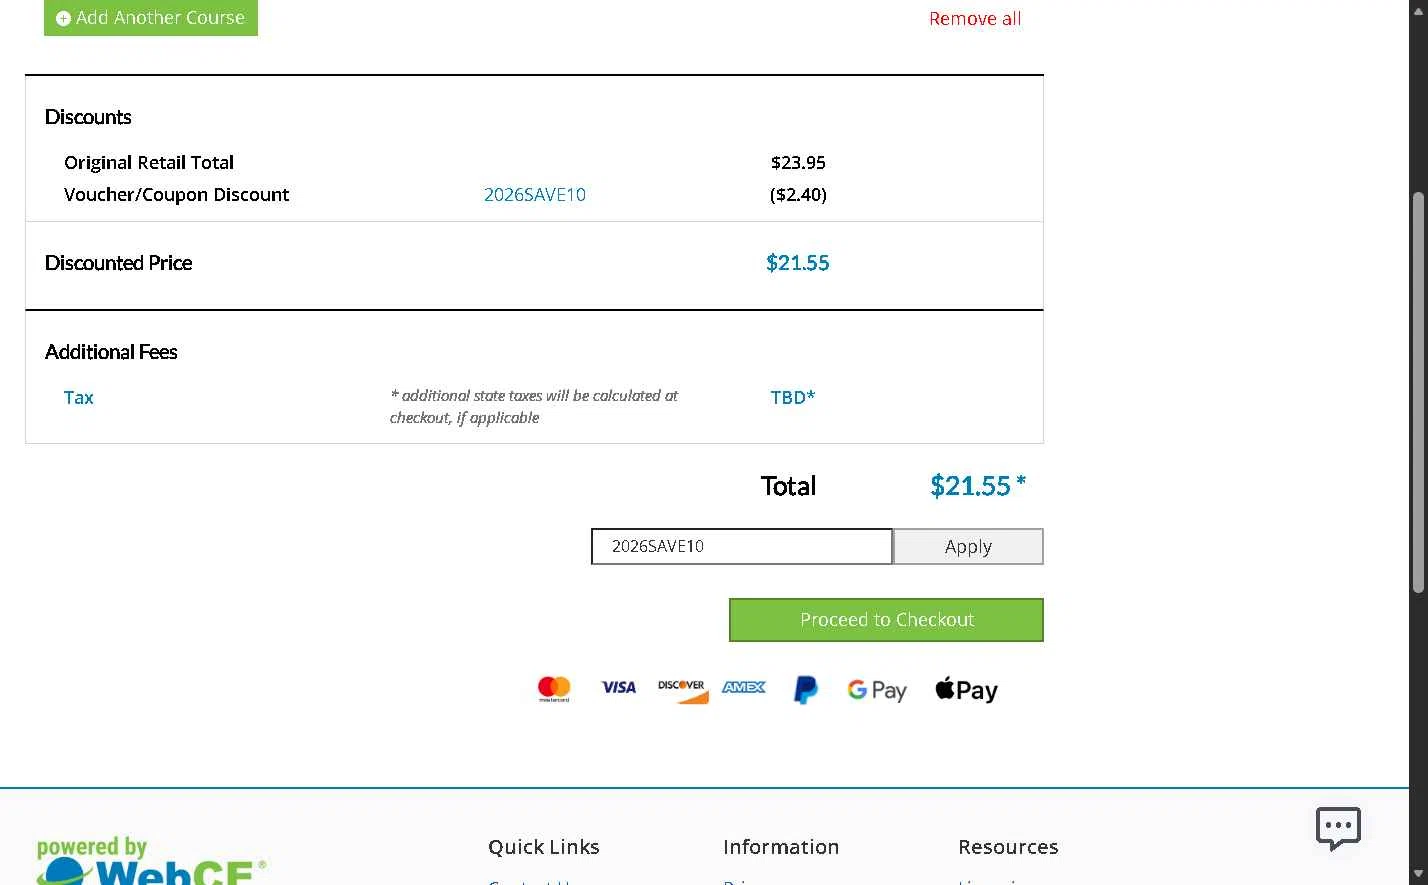Screen dimensions: 1428x885
Task: Click the Resources footer heading
Action: [1008, 847]
